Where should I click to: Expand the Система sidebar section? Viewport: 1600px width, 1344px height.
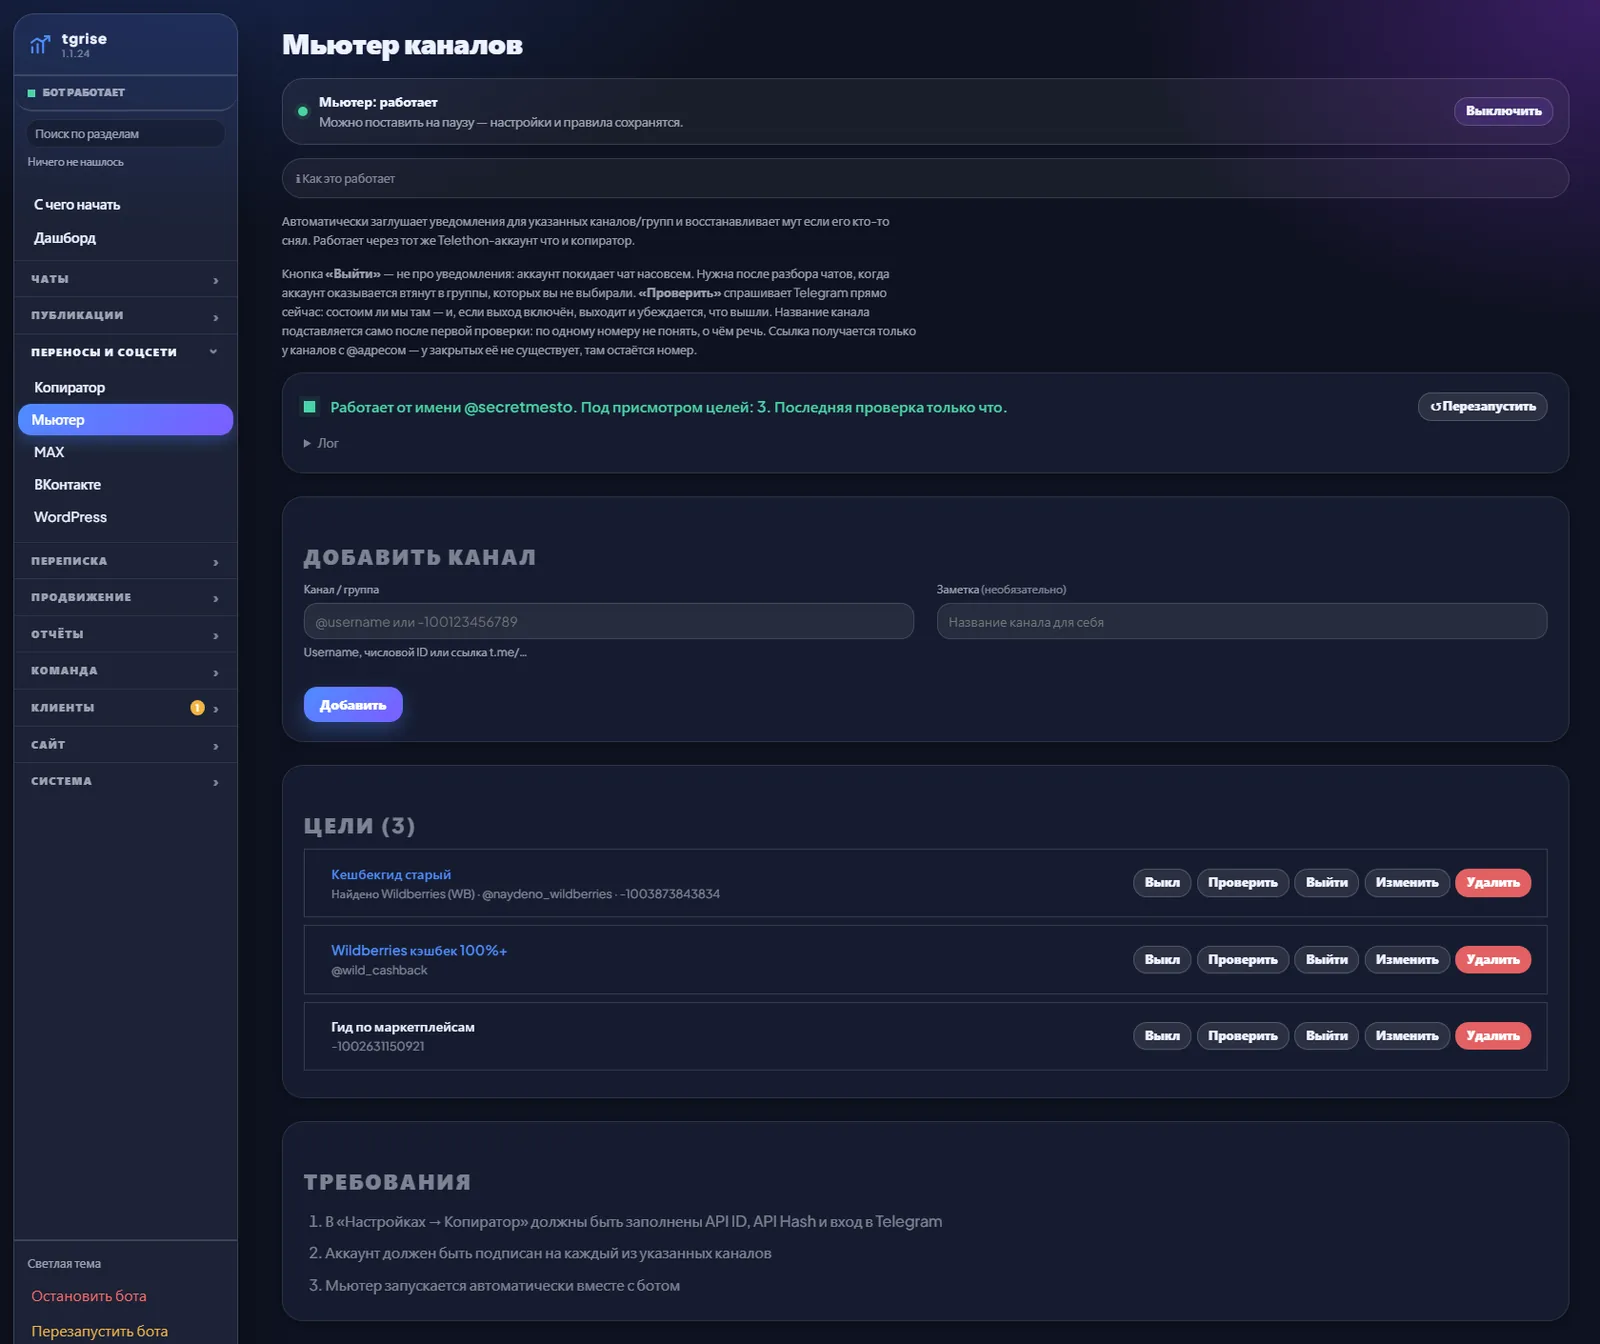click(x=125, y=782)
